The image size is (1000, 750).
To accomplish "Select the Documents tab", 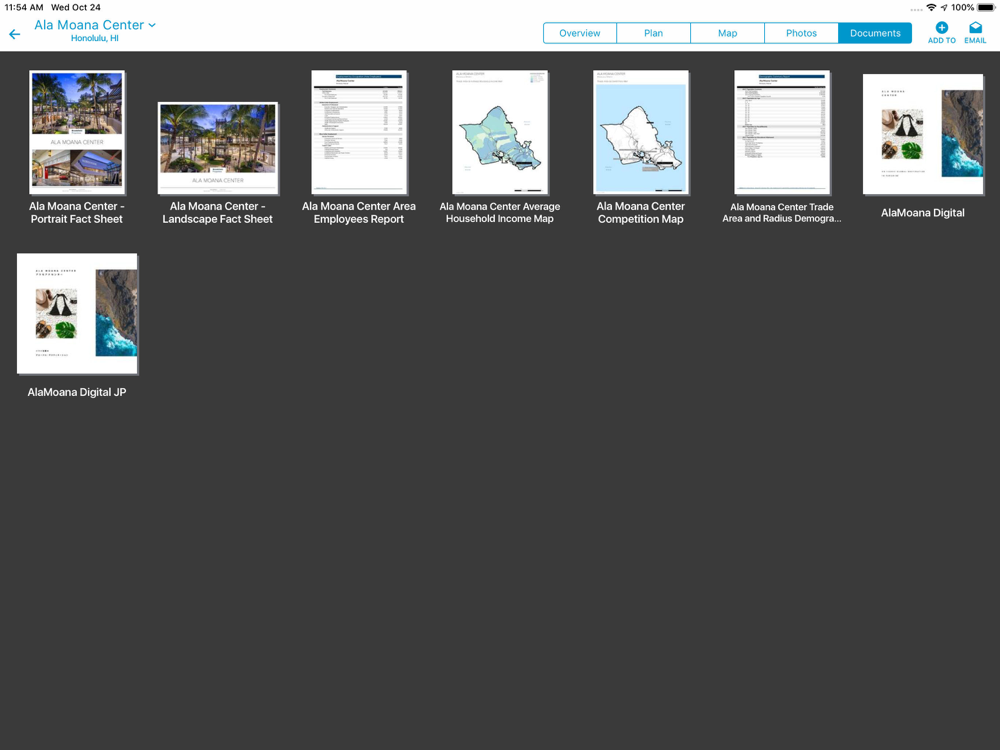I will pyautogui.click(x=875, y=33).
